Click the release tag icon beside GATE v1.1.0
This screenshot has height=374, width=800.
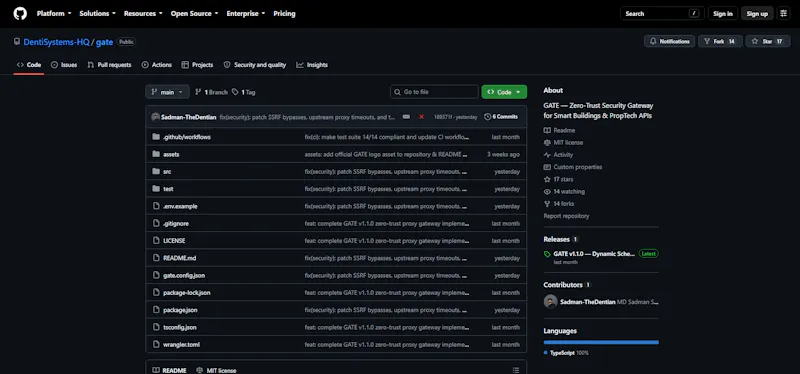[547, 254]
